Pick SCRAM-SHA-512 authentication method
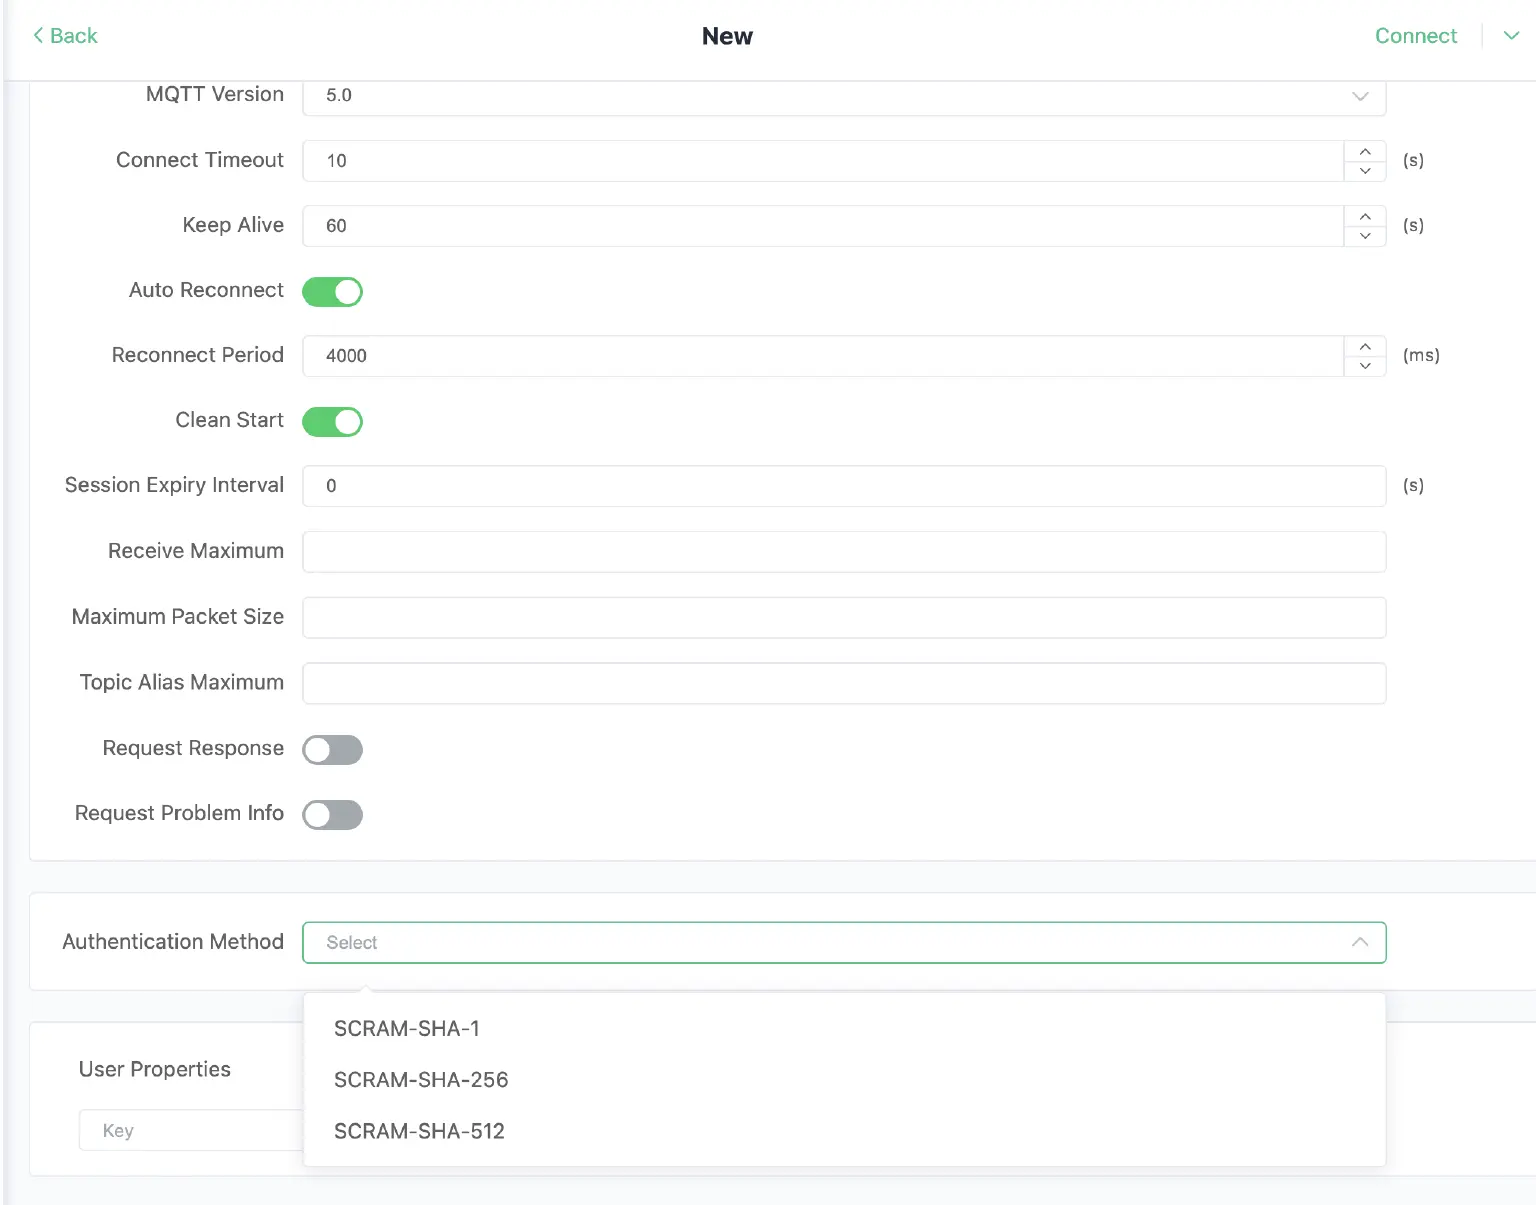Image resolution: width=1536 pixels, height=1205 pixels. (419, 1131)
